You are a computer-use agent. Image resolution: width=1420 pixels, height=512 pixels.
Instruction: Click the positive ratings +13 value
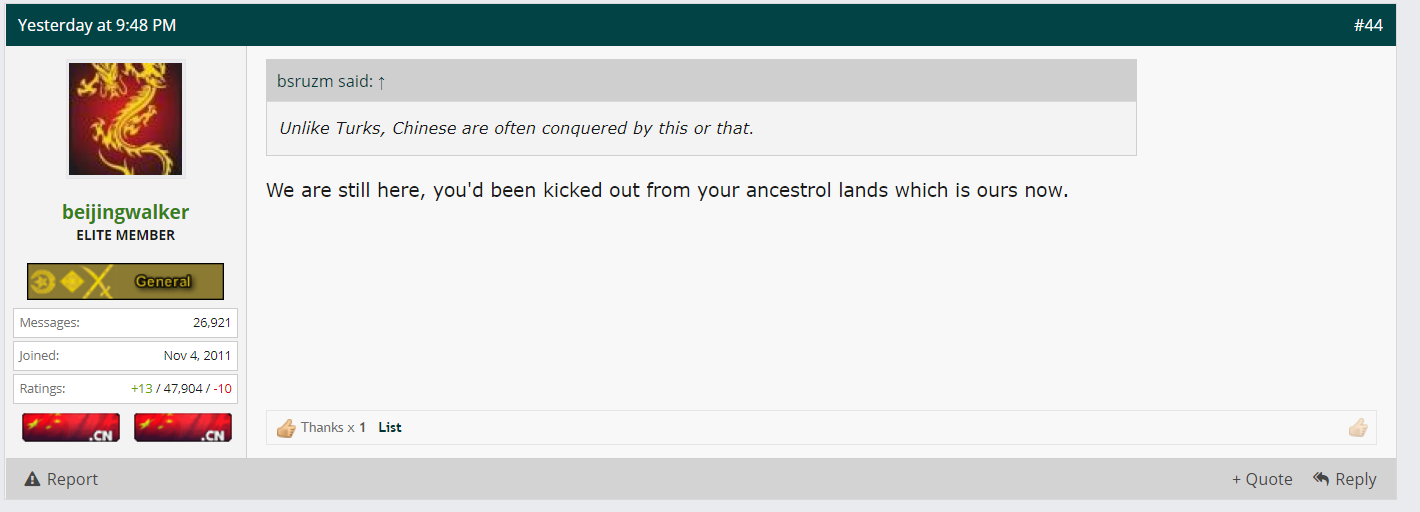click(141, 388)
